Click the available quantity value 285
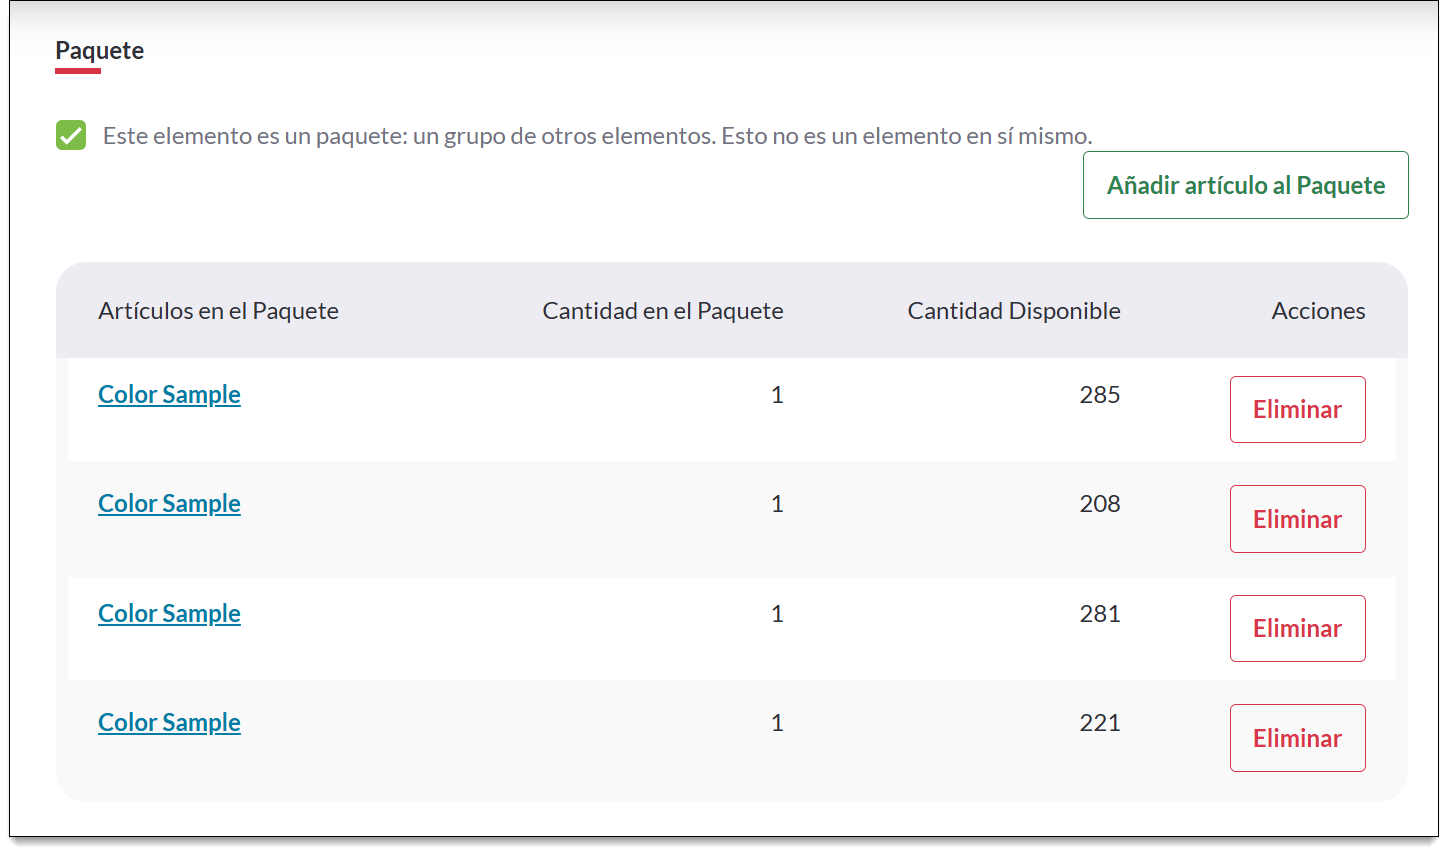Image resolution: width=1448 pixels, height=855 pixels. click(1099, 395)
